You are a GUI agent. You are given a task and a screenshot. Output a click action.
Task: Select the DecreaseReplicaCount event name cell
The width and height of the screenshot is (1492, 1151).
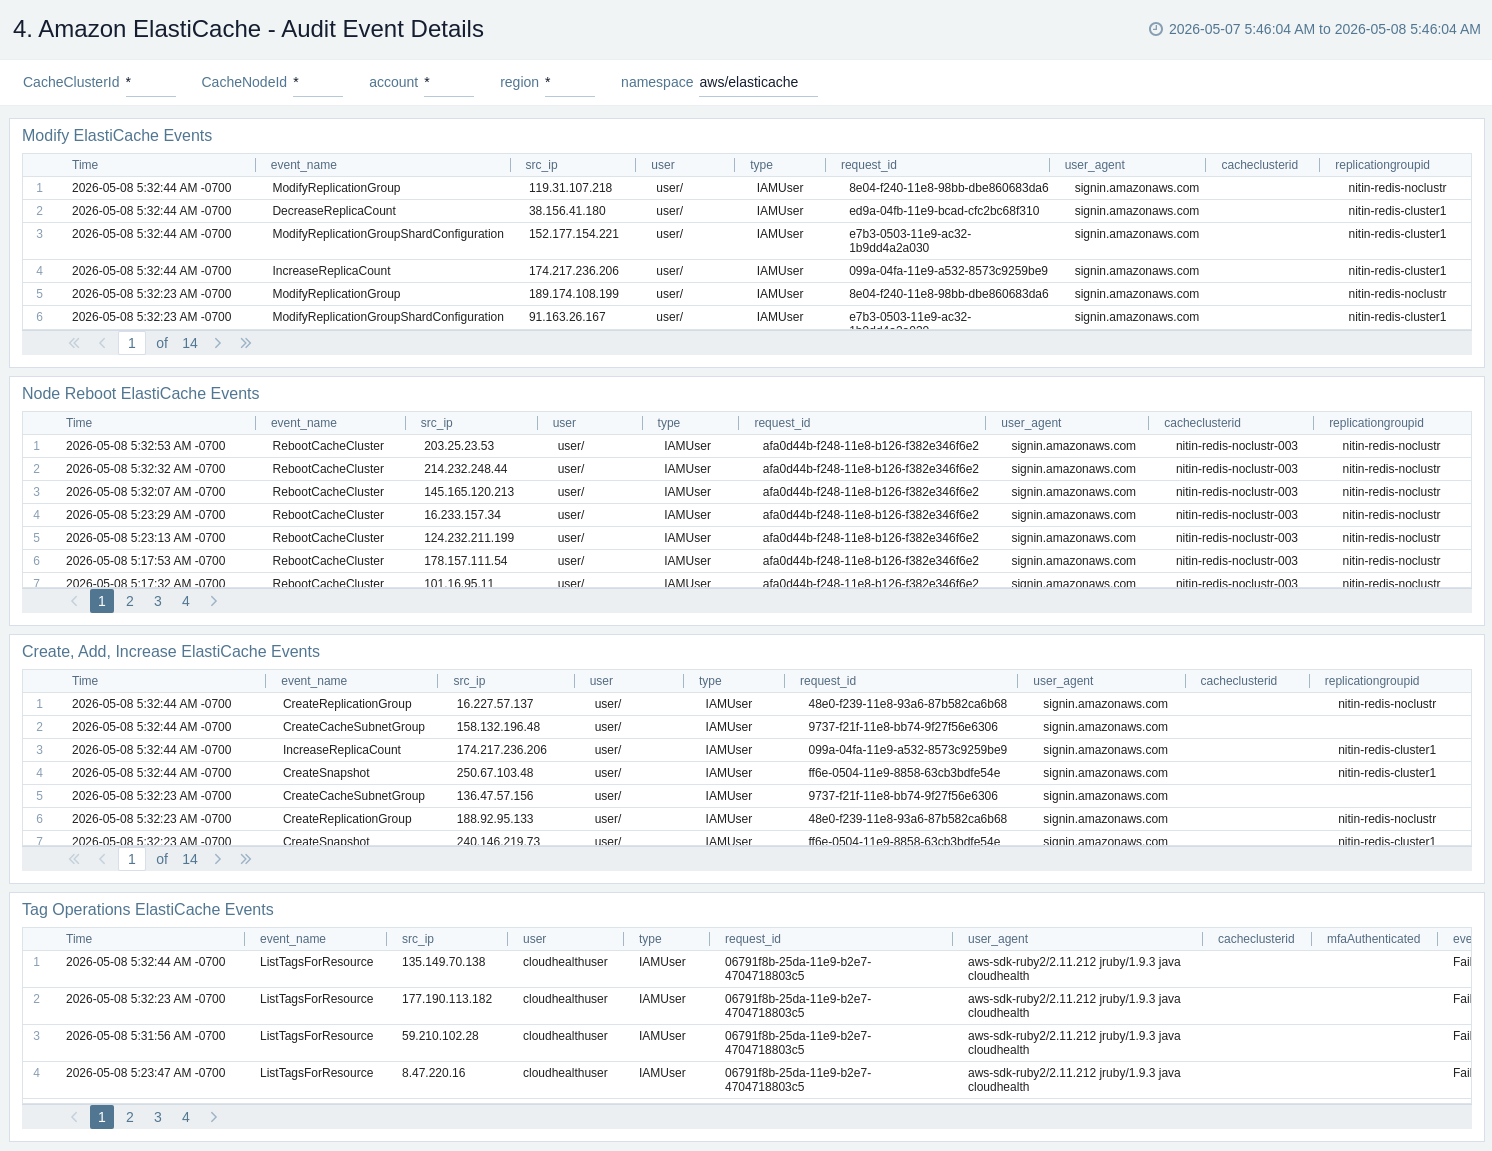(x=334, y=211)
